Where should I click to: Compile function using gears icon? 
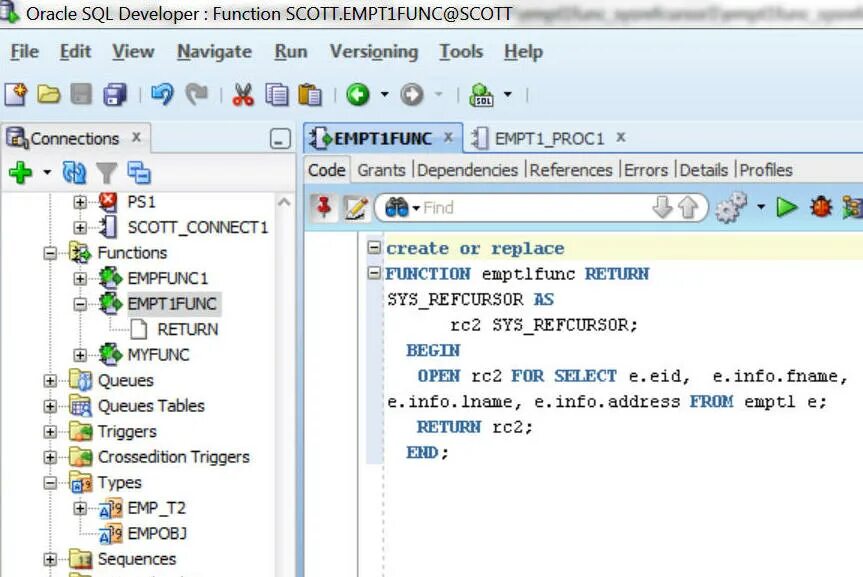731,208
